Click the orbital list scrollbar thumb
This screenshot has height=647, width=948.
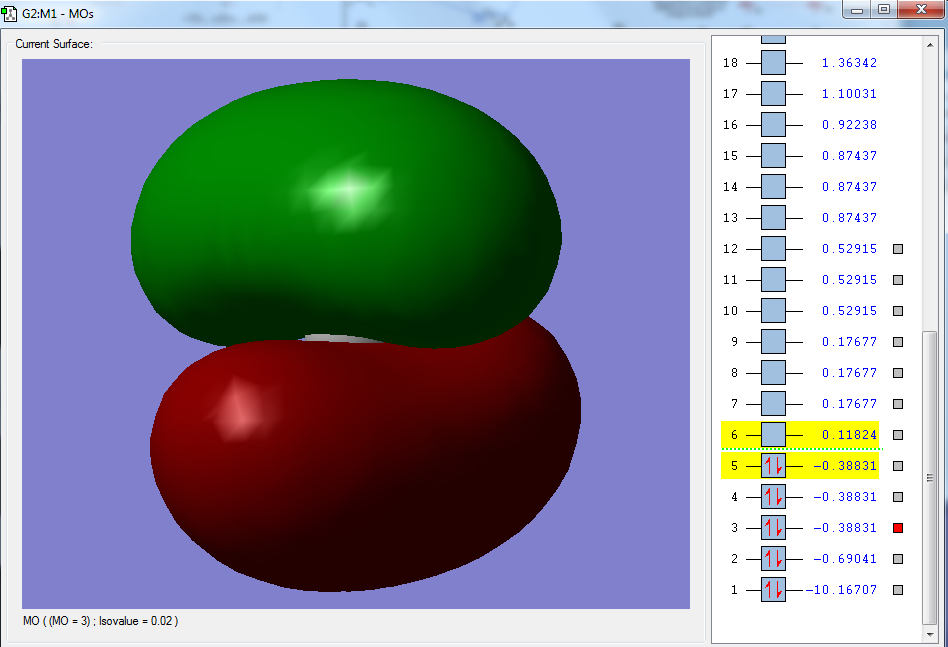pos(930,478)
